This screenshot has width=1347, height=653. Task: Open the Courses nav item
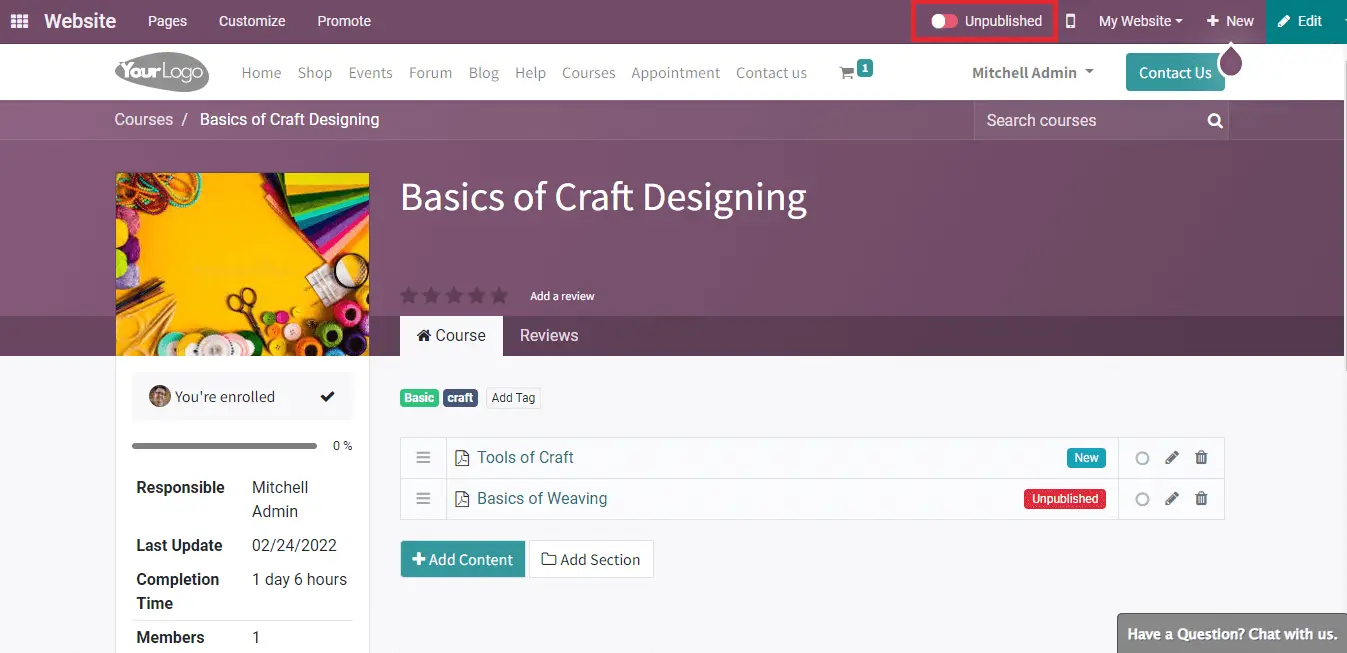(588, 73)
